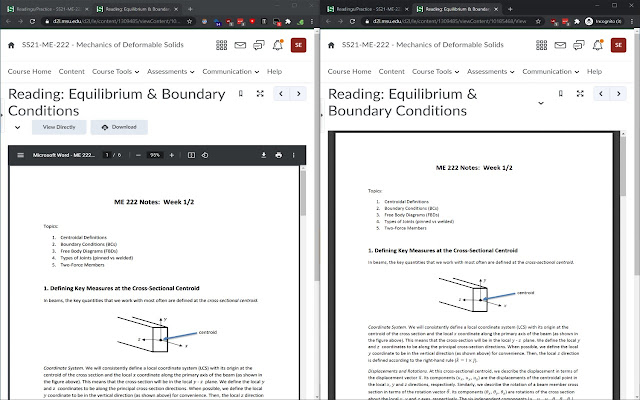The width and height of the screenshot is (640, 400).
Task: Rotate the PDF counterclockwise
Action: pyautogui.click(x=205, y=155)
